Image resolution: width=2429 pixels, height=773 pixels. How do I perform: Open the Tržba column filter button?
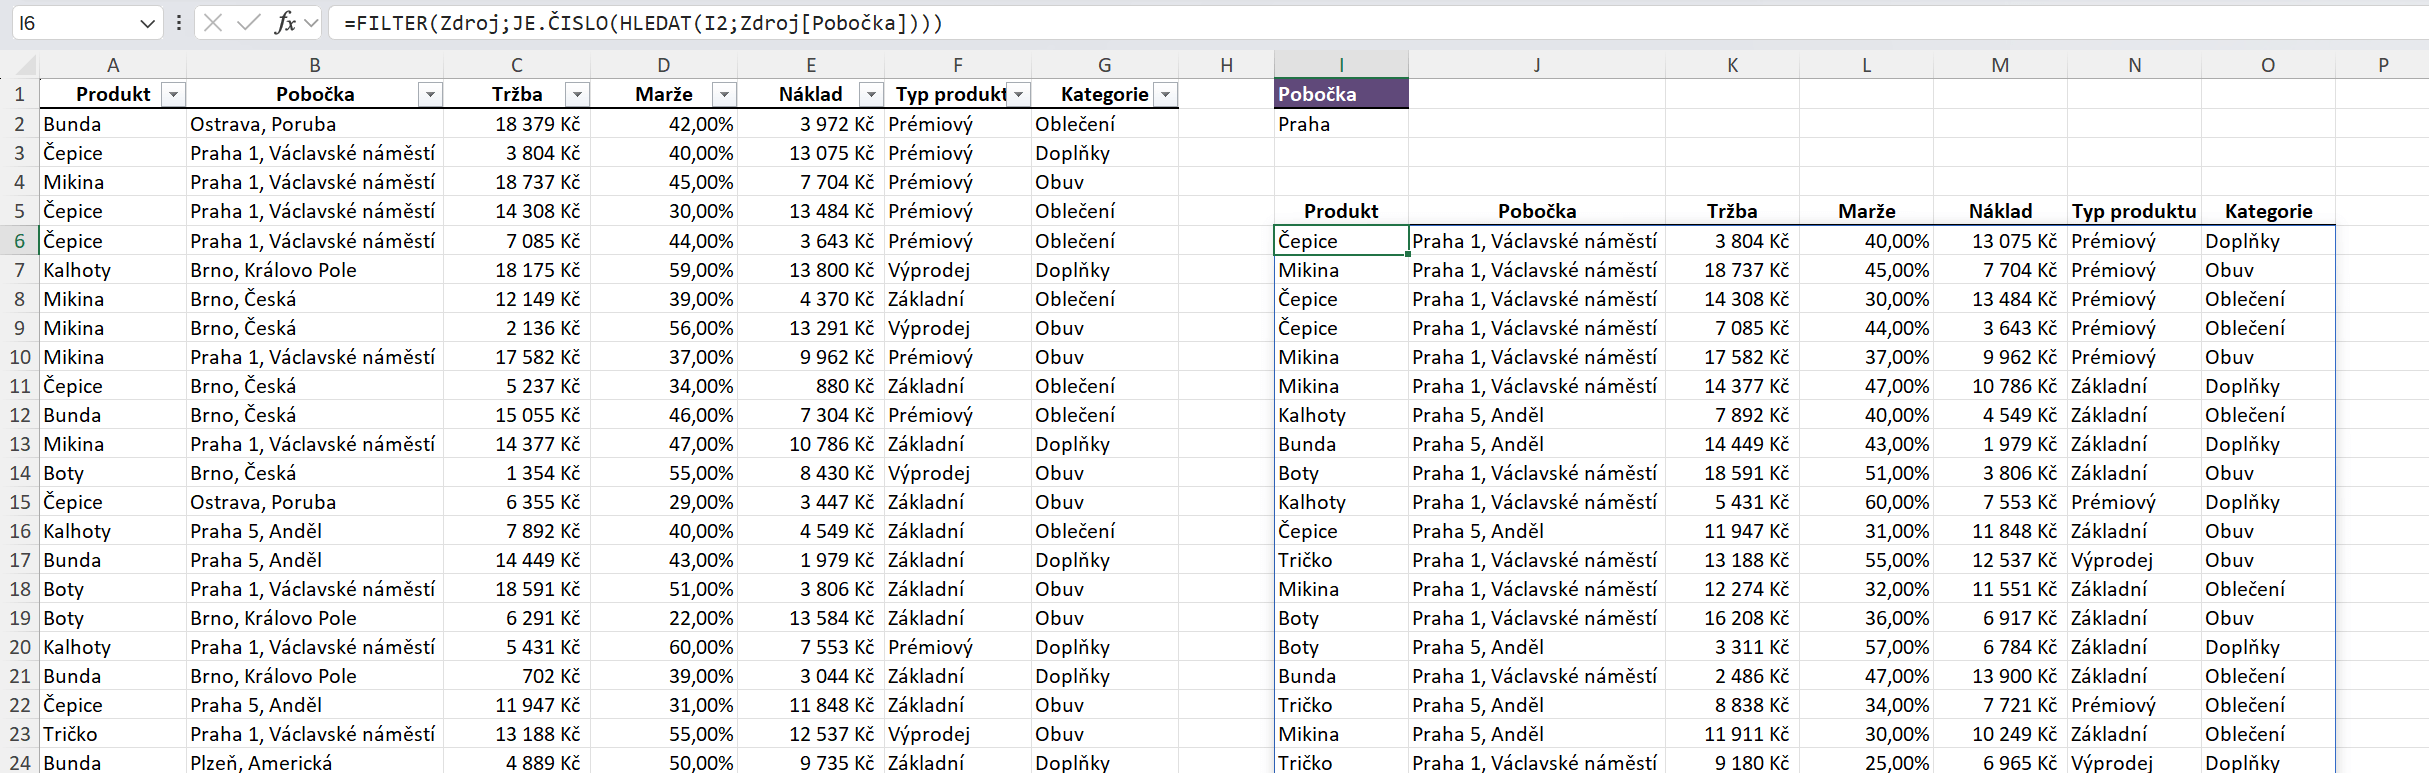[577, 94]
